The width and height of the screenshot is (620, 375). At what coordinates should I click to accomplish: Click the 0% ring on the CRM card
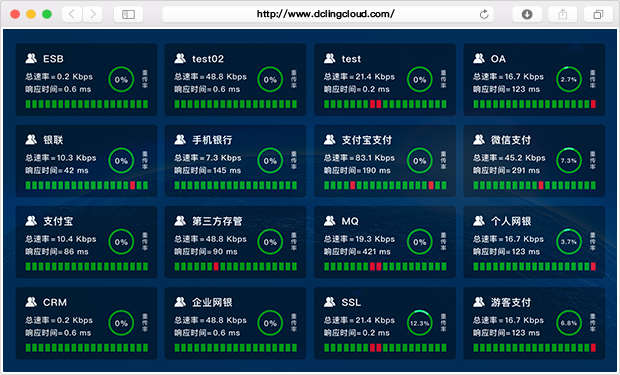121,323
